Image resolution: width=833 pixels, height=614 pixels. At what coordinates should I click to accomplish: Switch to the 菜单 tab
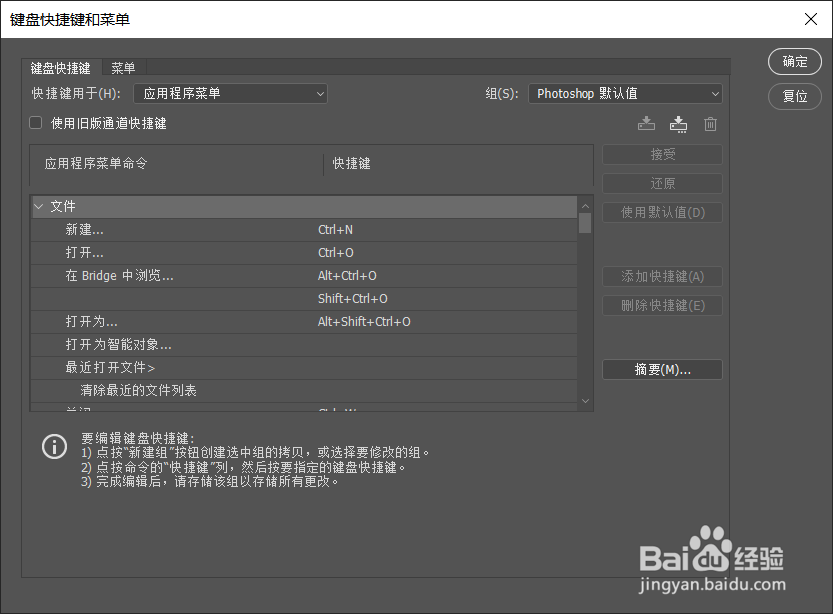pos(123,67)
